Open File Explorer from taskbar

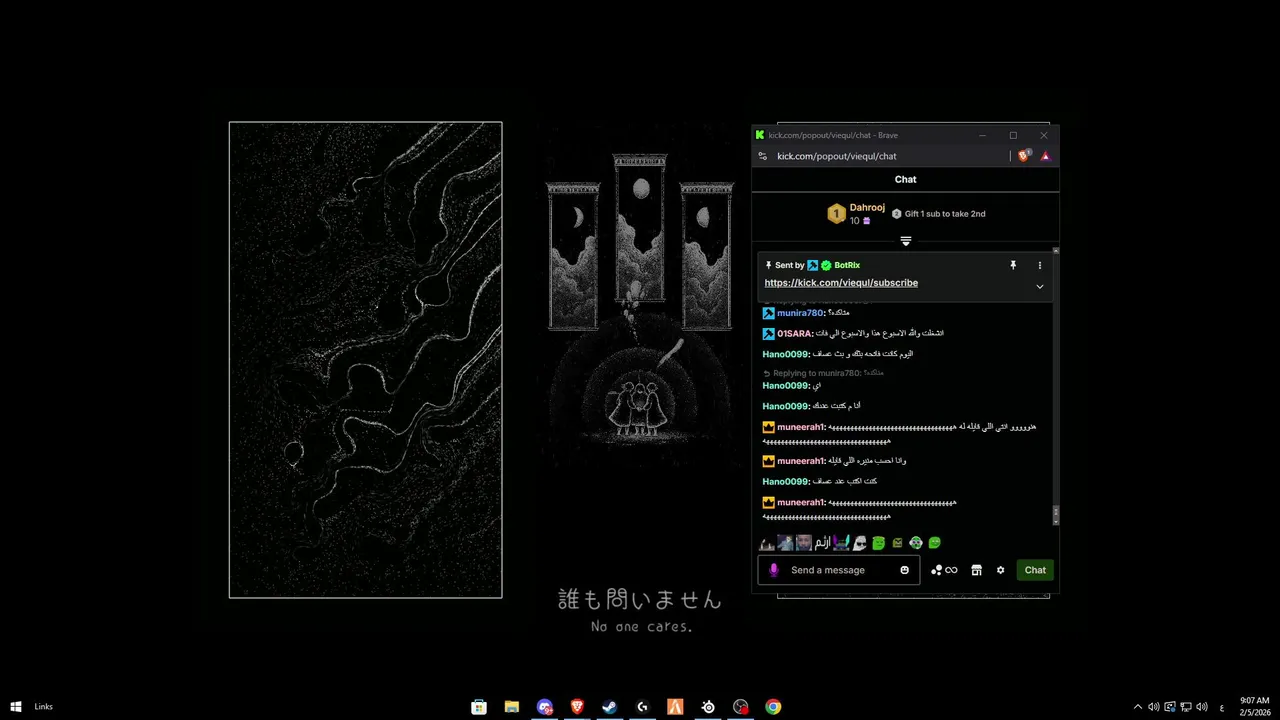tap(512, 707)
